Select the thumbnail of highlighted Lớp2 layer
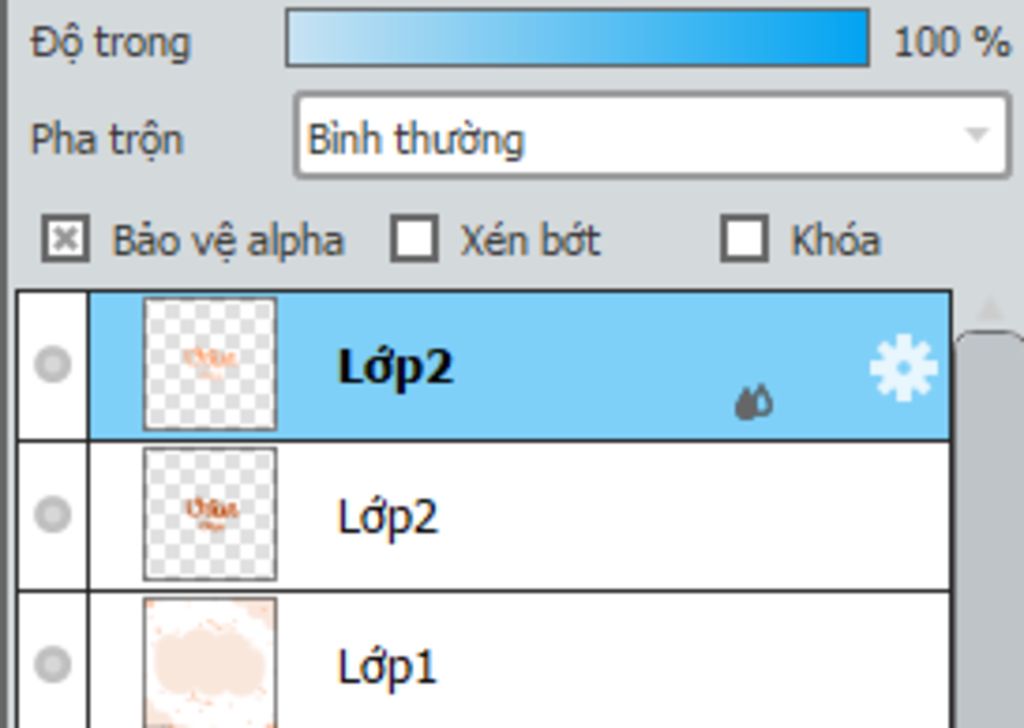 [210, 364]
